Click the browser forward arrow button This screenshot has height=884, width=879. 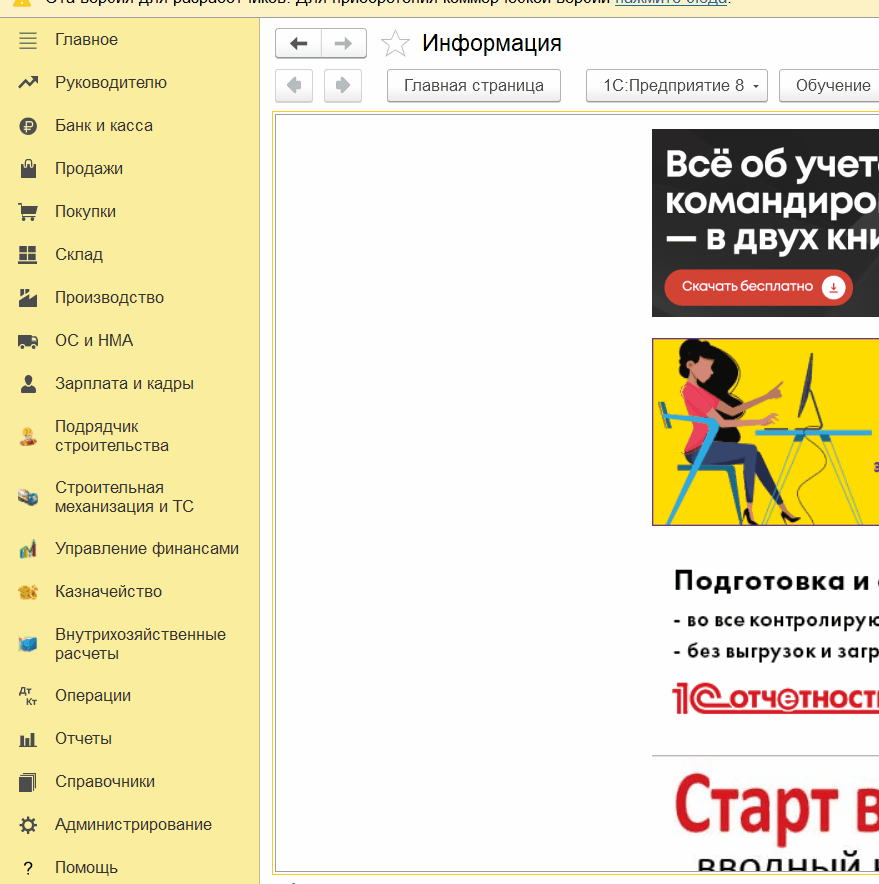(x=342, y=86)
